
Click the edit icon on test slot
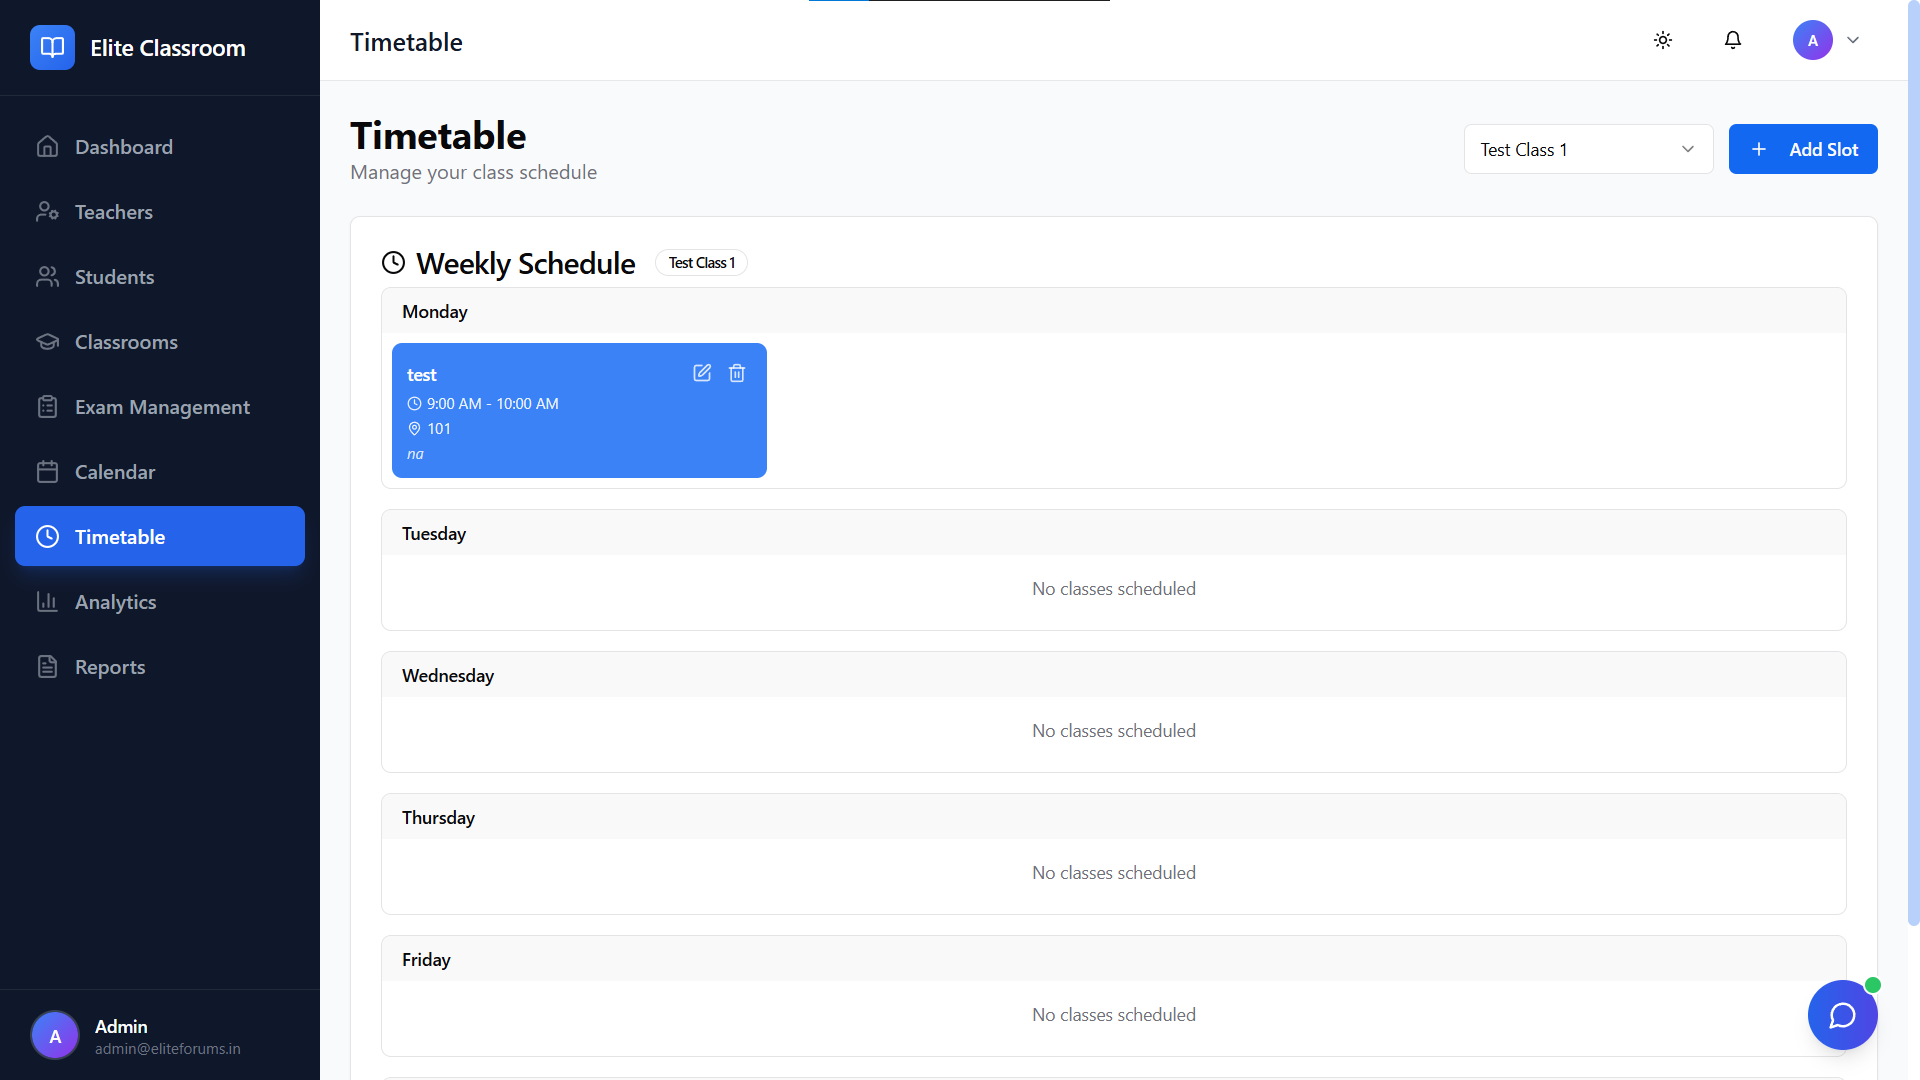(702, 373)
